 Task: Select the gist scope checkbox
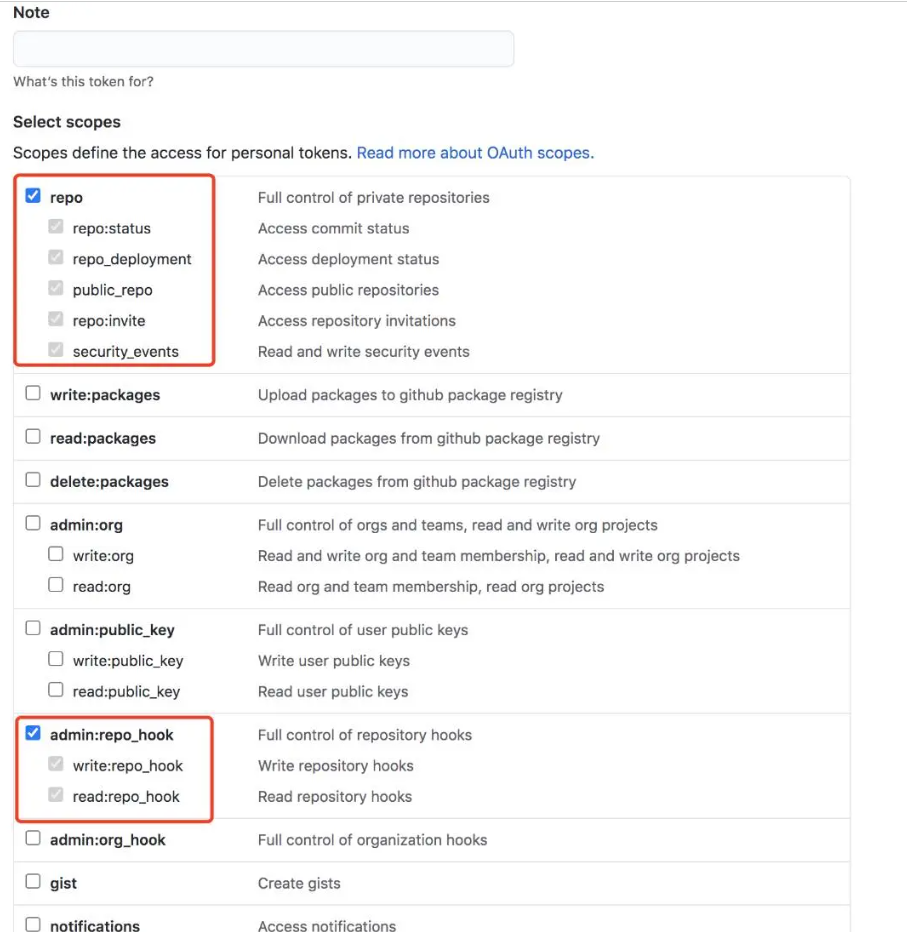point(33,882)
